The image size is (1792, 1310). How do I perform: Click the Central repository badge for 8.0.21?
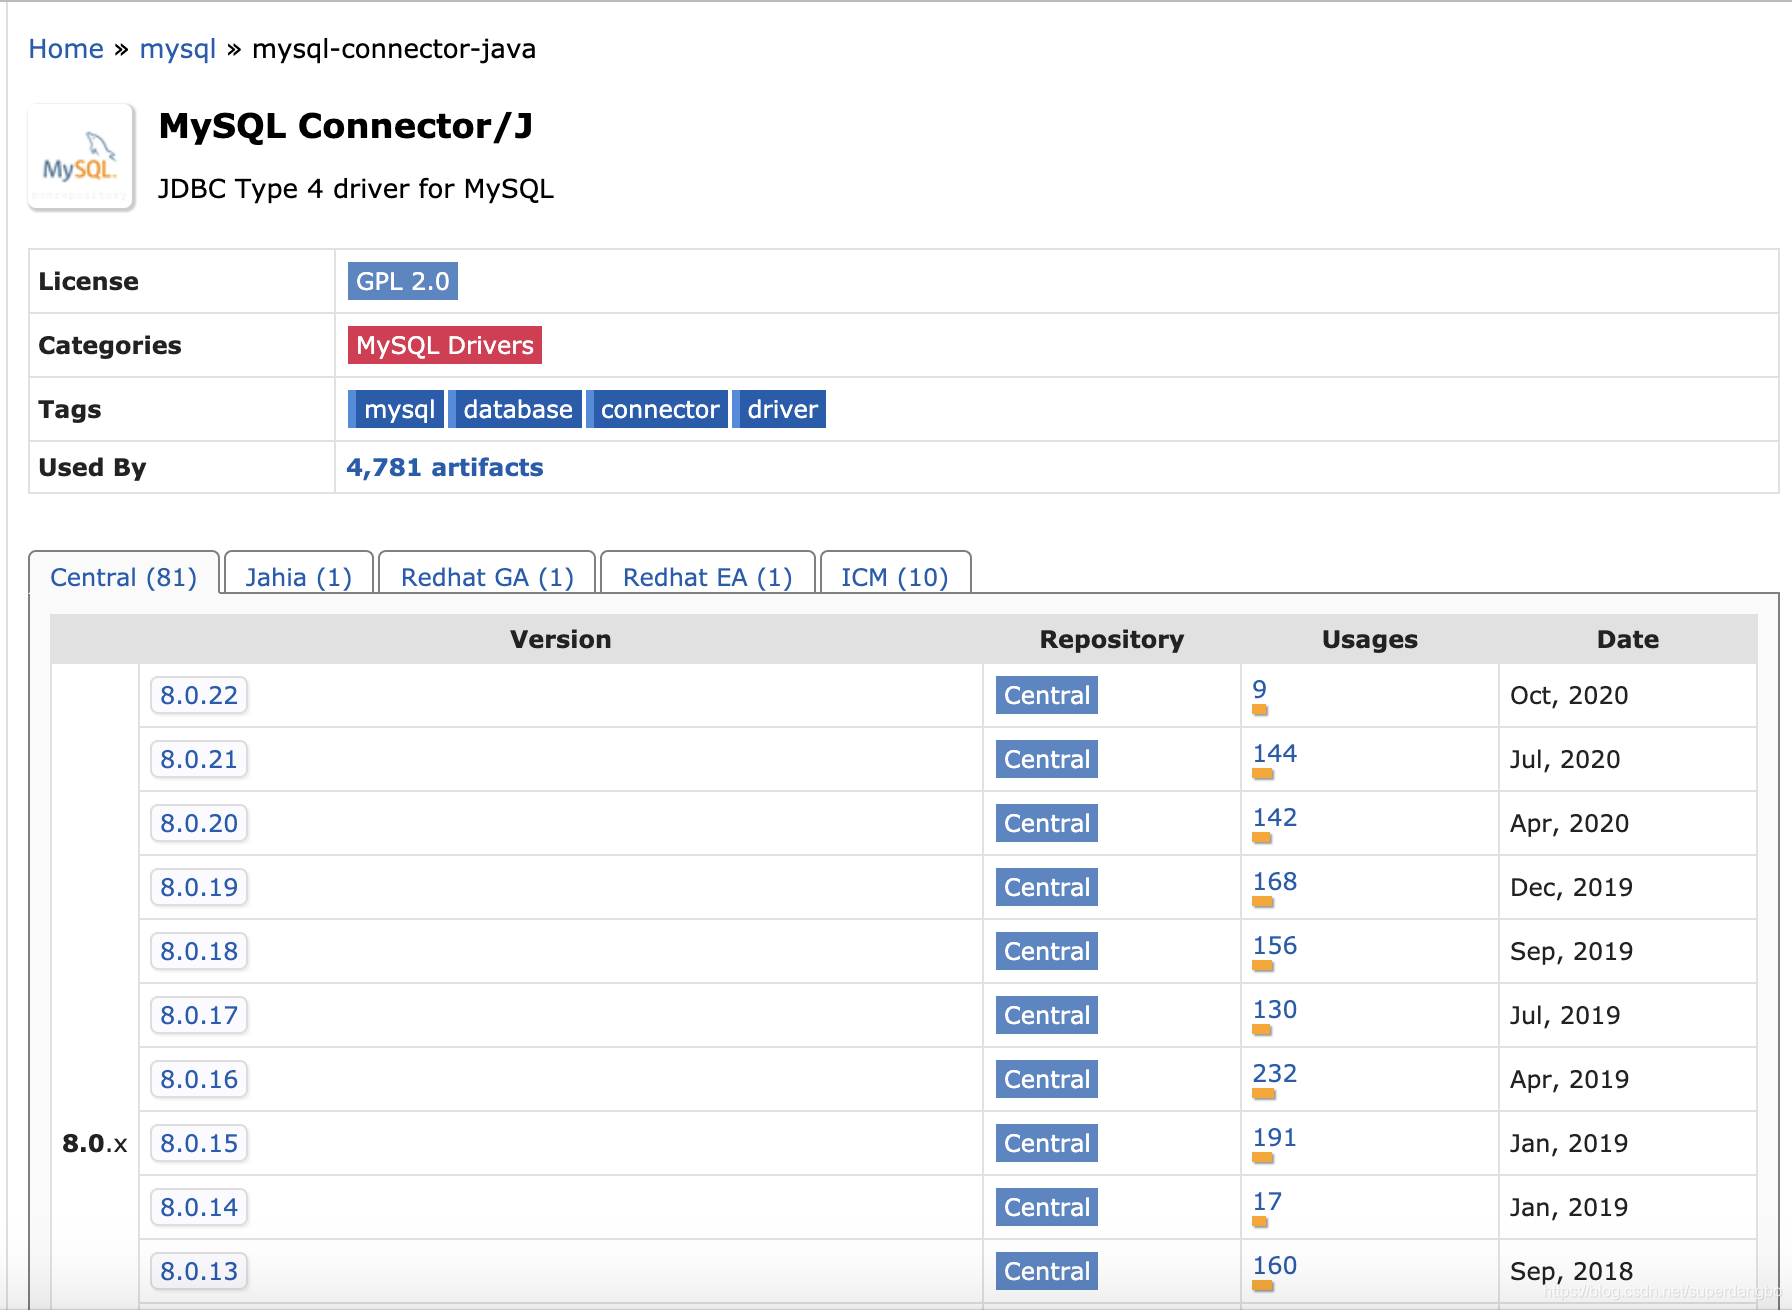pyautogui.click(x=1047, y=759)
